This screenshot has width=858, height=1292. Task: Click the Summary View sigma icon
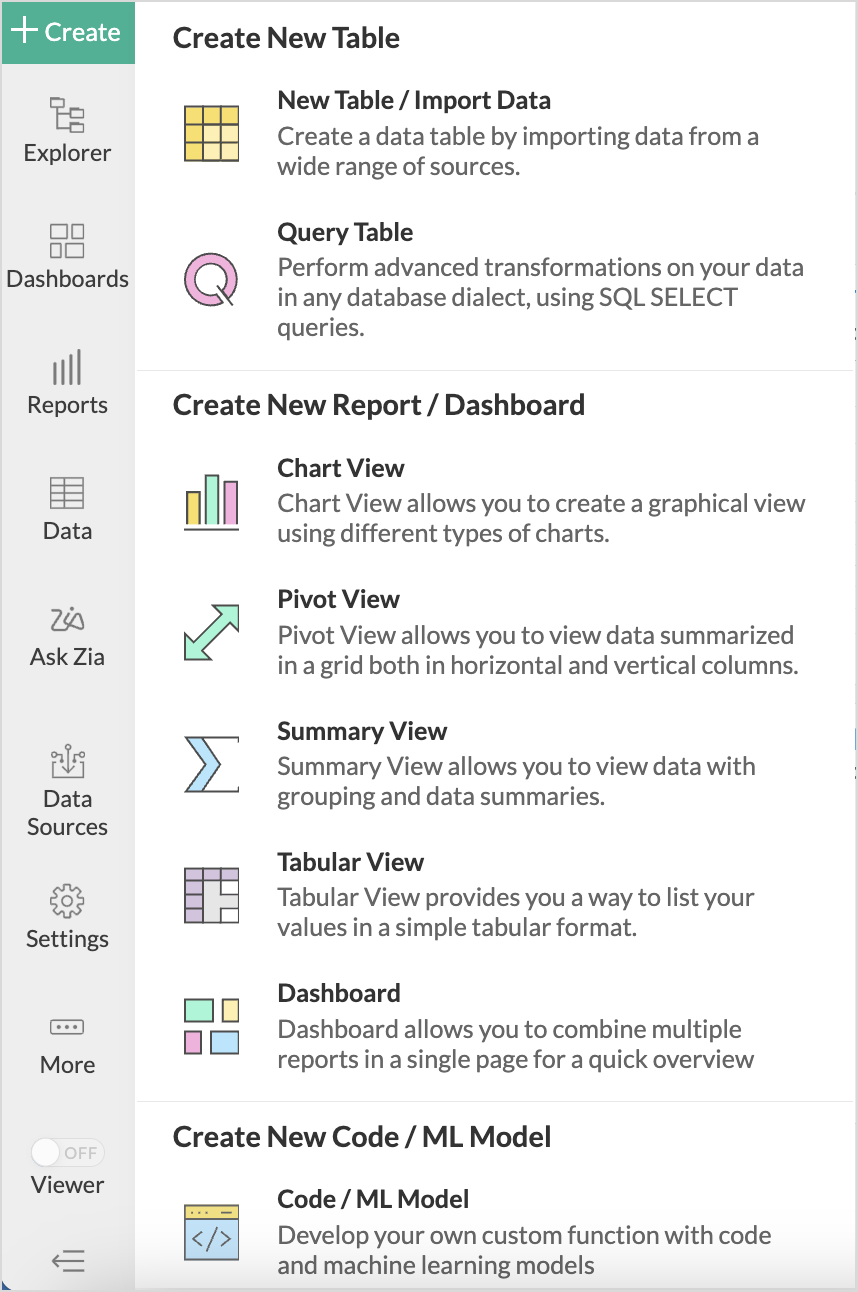coord(211,764)
